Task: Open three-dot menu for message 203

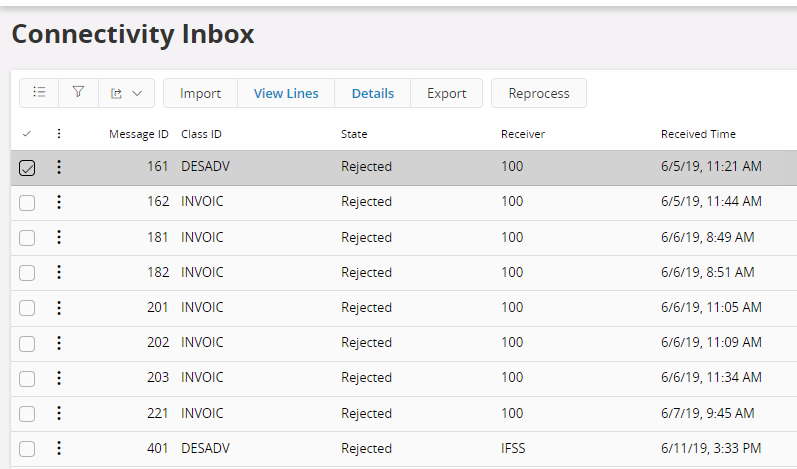Action: pos(59,378)
